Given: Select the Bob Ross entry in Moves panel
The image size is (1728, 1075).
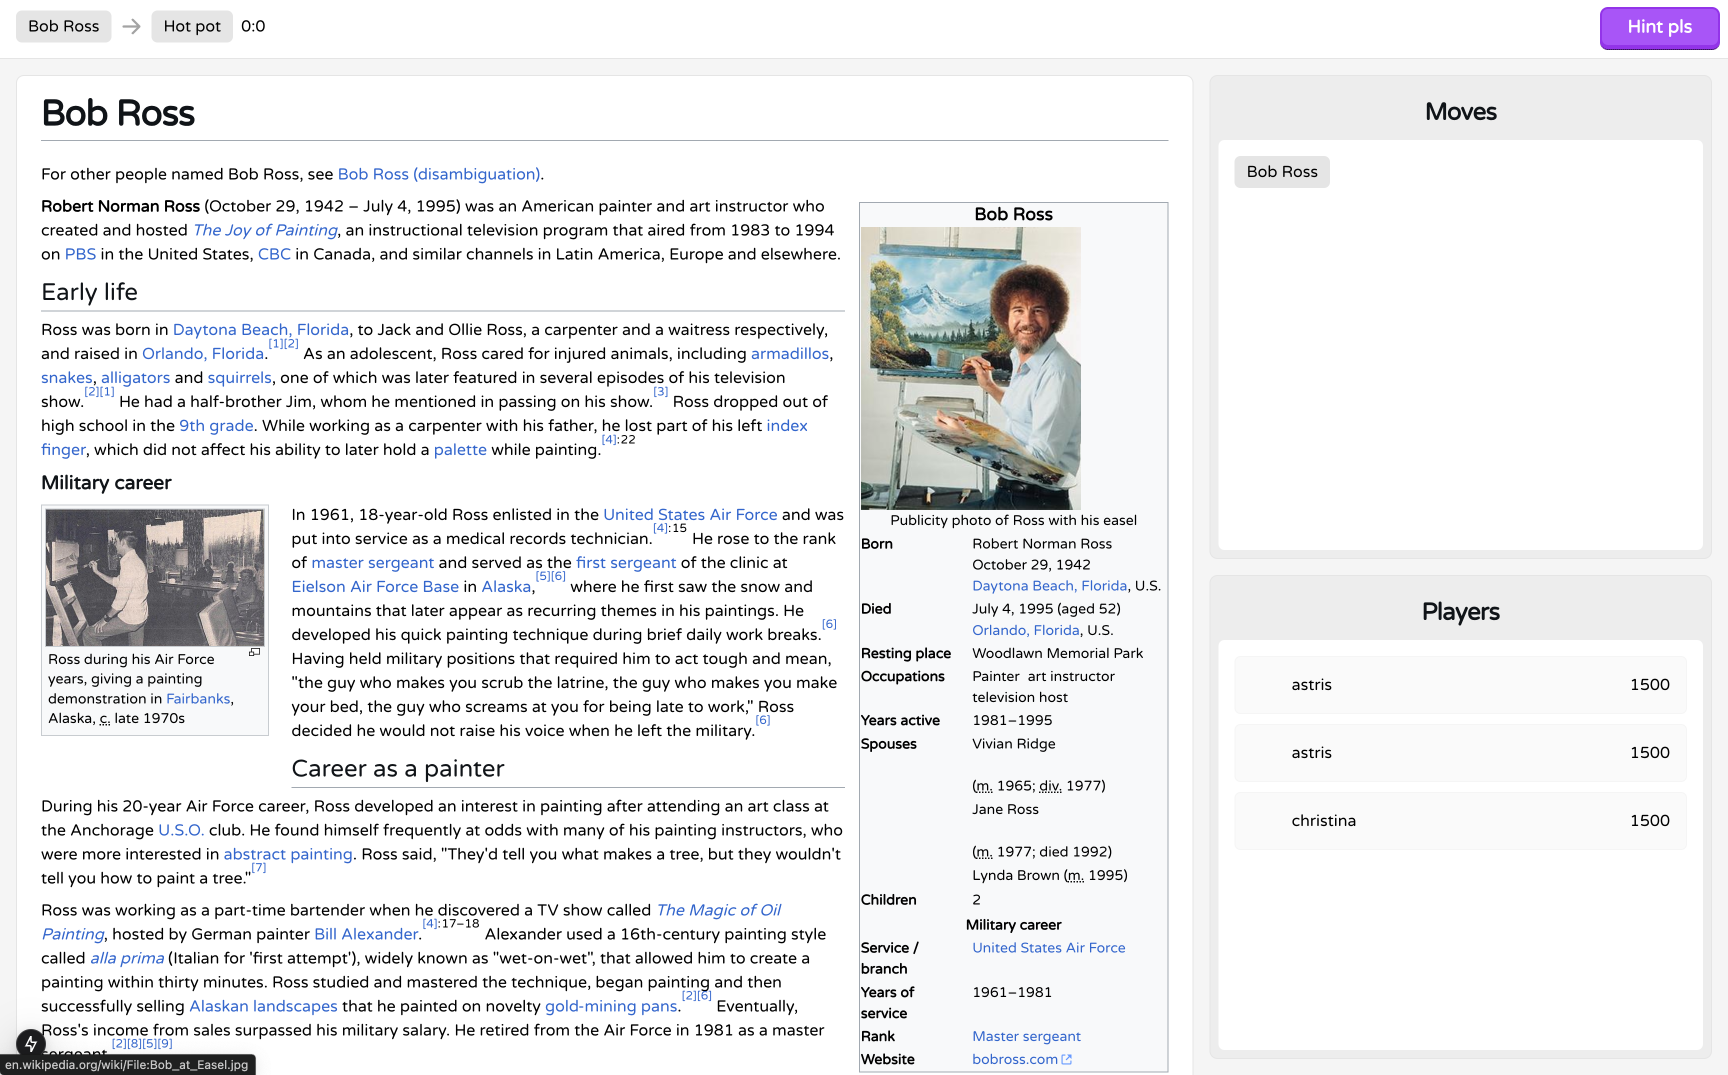Looking at the screenshot, I should coord(1282,172).
